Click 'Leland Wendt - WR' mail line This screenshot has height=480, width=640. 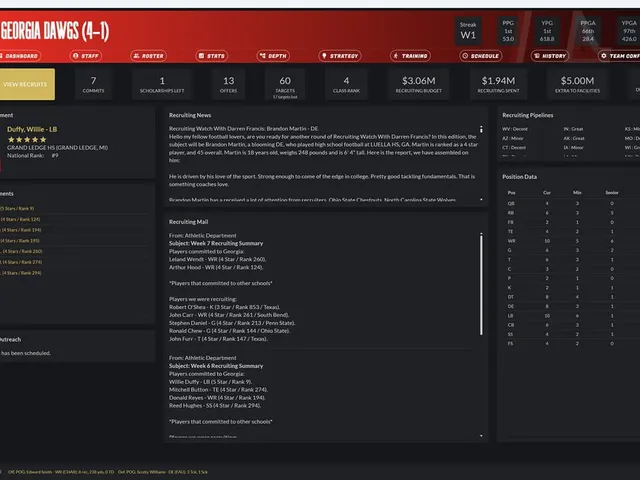(x=218, y=259)
